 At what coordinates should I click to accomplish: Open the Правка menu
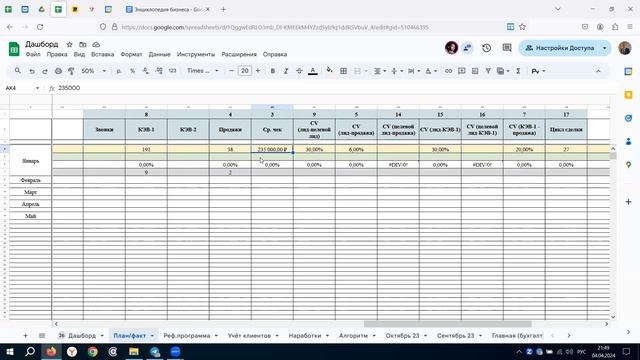pos(57,54)
